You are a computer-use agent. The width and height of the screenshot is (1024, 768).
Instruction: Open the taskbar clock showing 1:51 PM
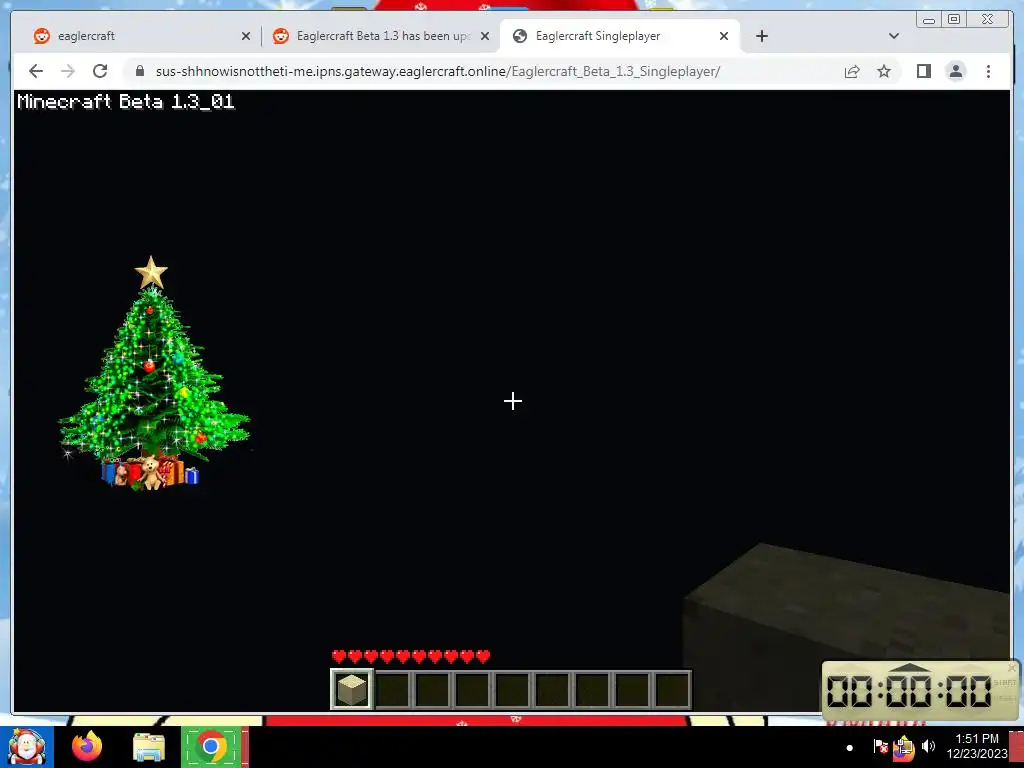pyautogui.click(x=977, y=746)
